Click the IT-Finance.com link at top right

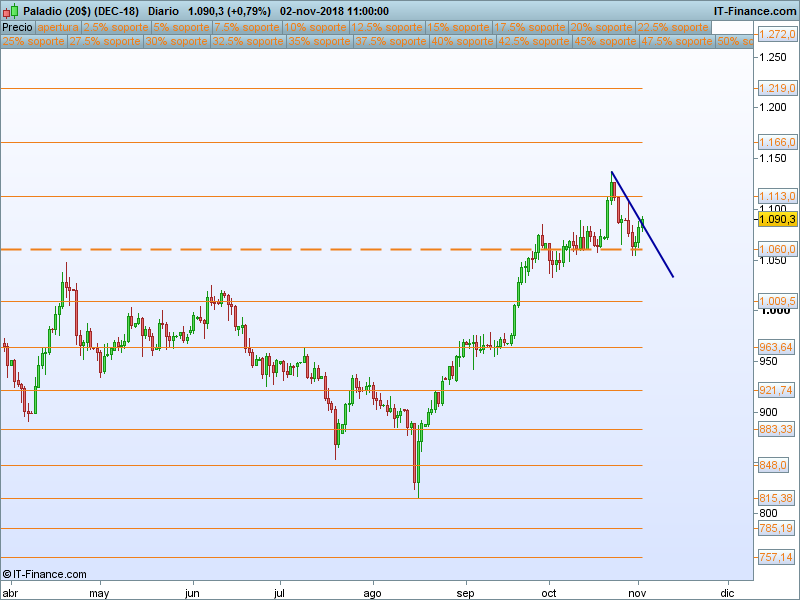point(754,10)
